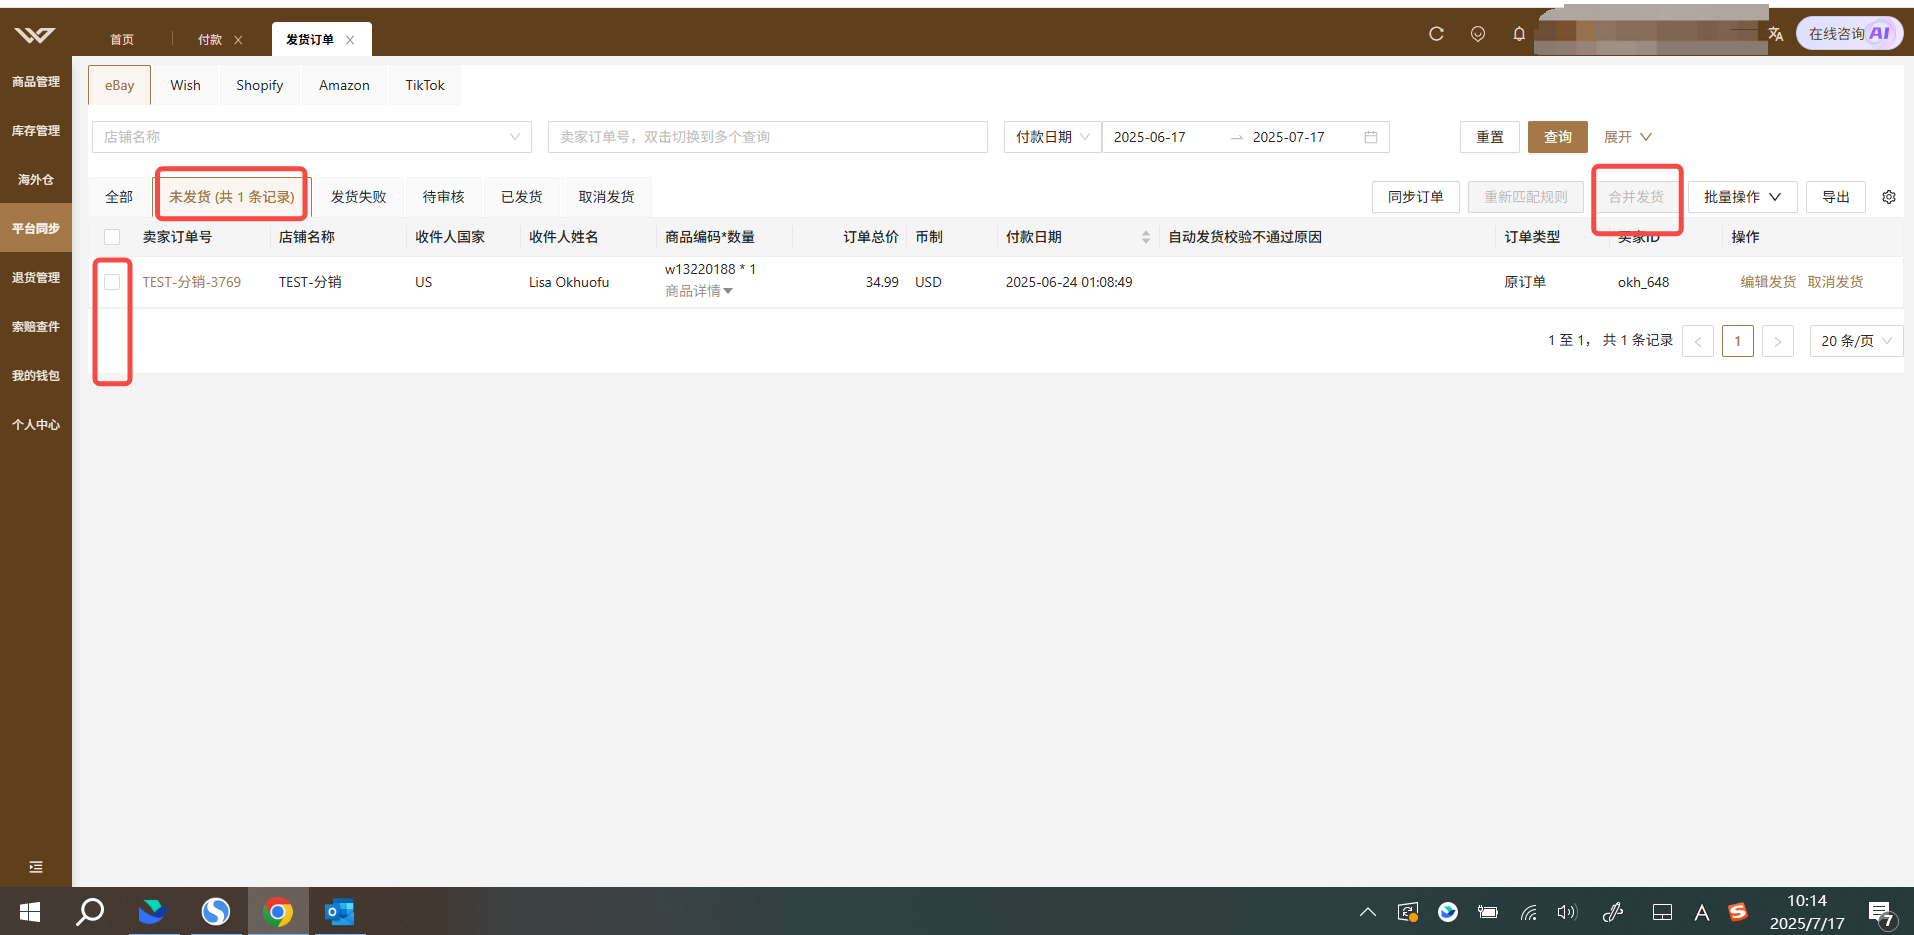
Task: Open 我的钱包 in sidebar
Action: coord(36,376)
